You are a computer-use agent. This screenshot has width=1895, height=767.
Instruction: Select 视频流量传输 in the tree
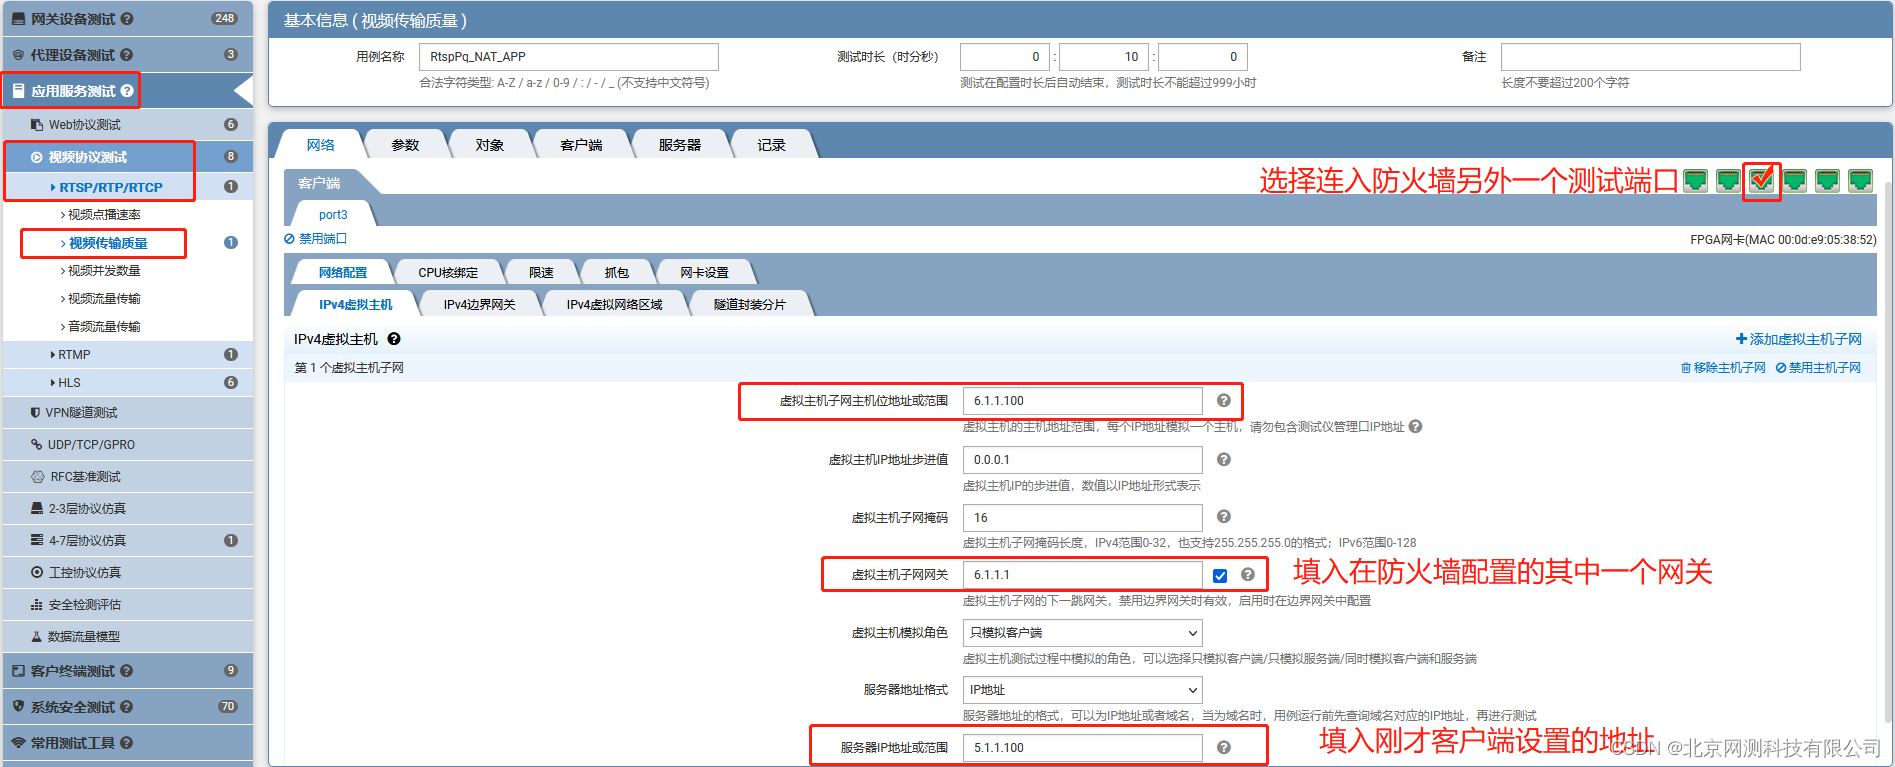[104, 298]
